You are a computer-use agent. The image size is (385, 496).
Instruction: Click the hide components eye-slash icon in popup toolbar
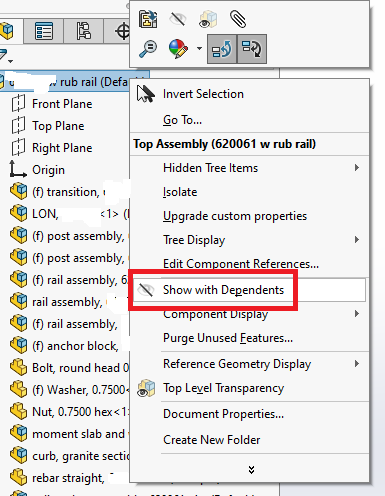177,19
